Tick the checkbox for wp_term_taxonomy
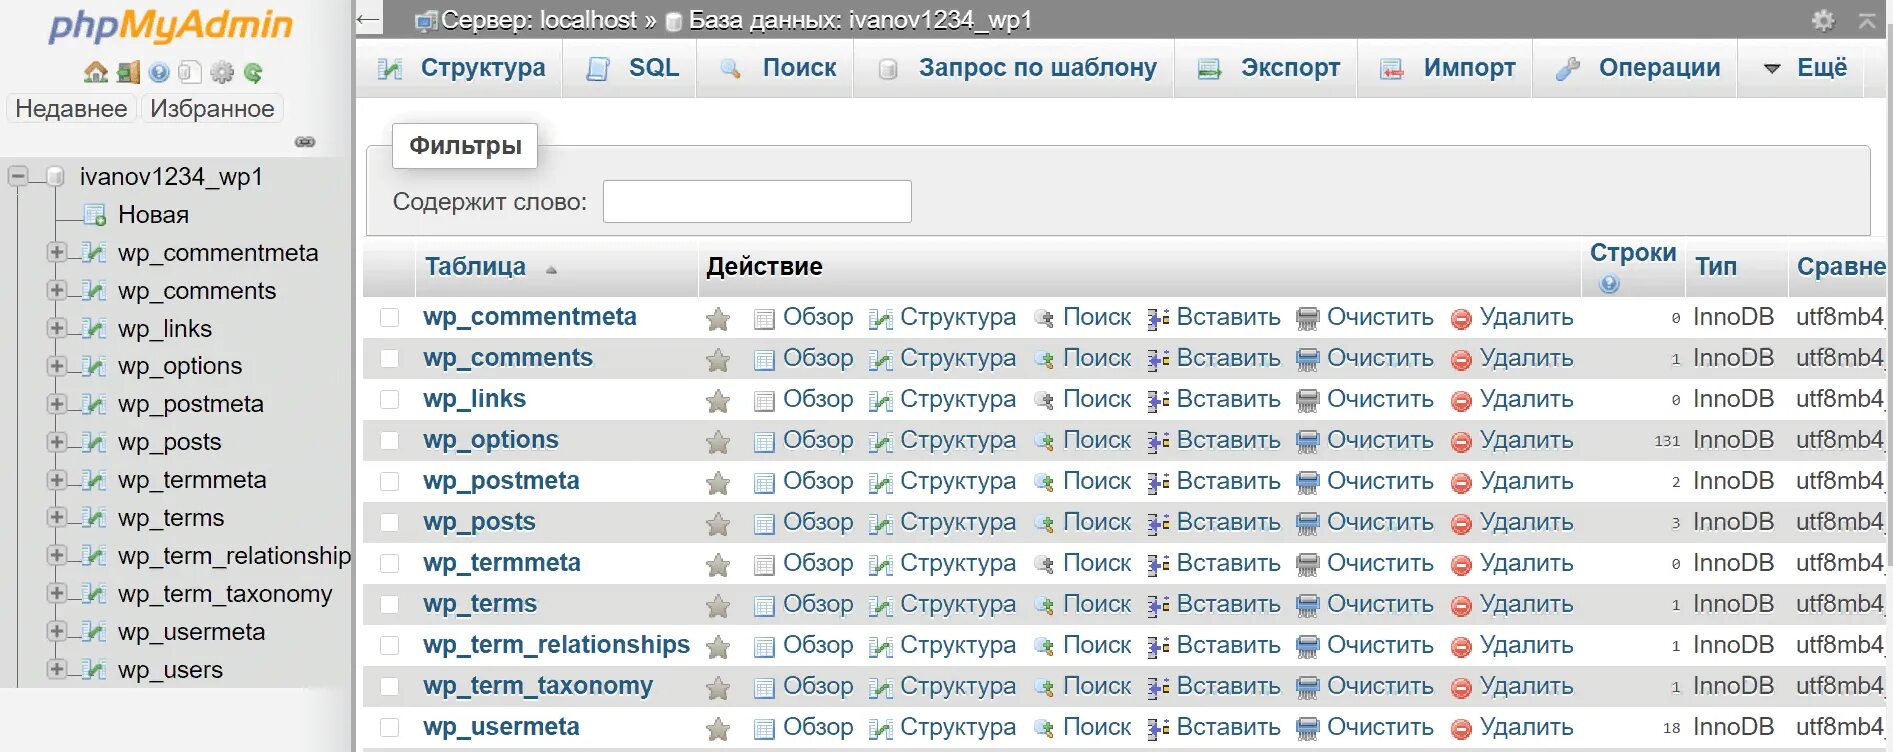 (390, 686)
